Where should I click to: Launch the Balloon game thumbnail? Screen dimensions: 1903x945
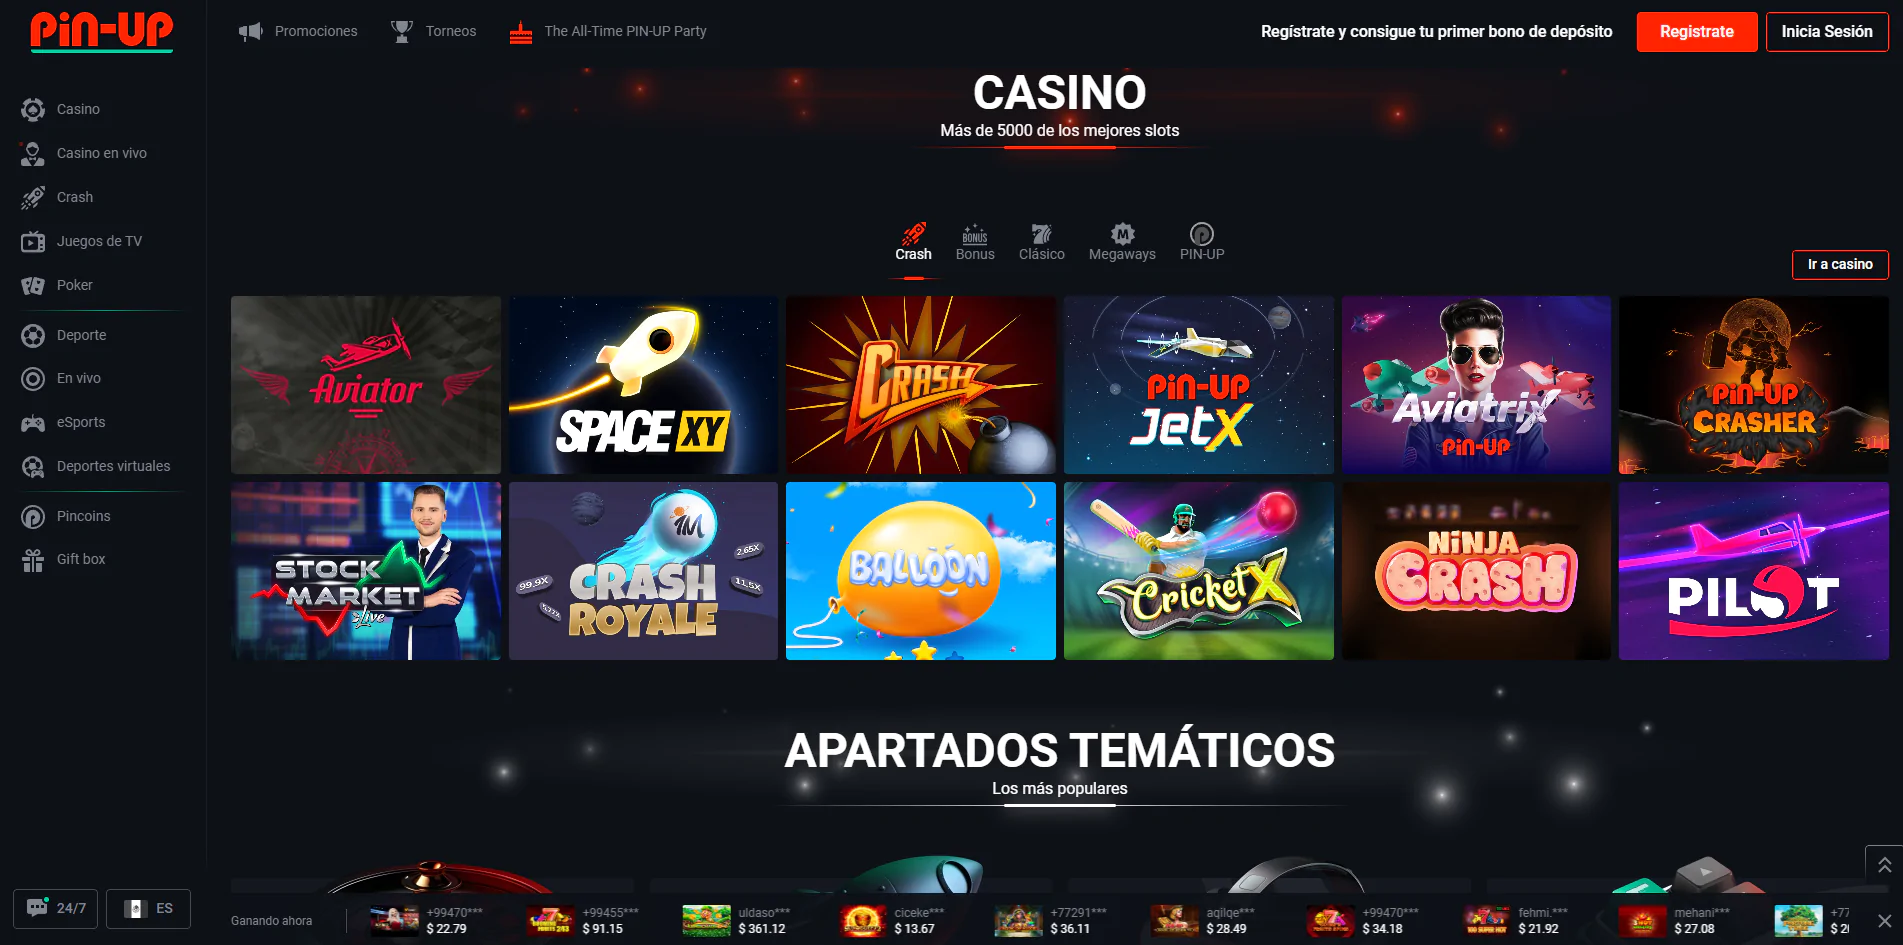(x=921, y=571)
